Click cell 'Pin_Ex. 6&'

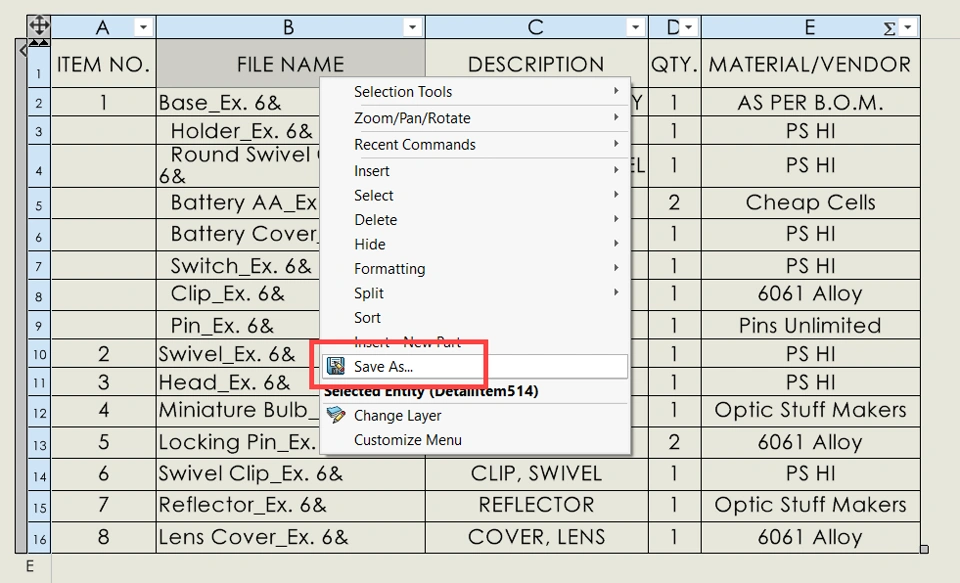[x=239, y=325]
